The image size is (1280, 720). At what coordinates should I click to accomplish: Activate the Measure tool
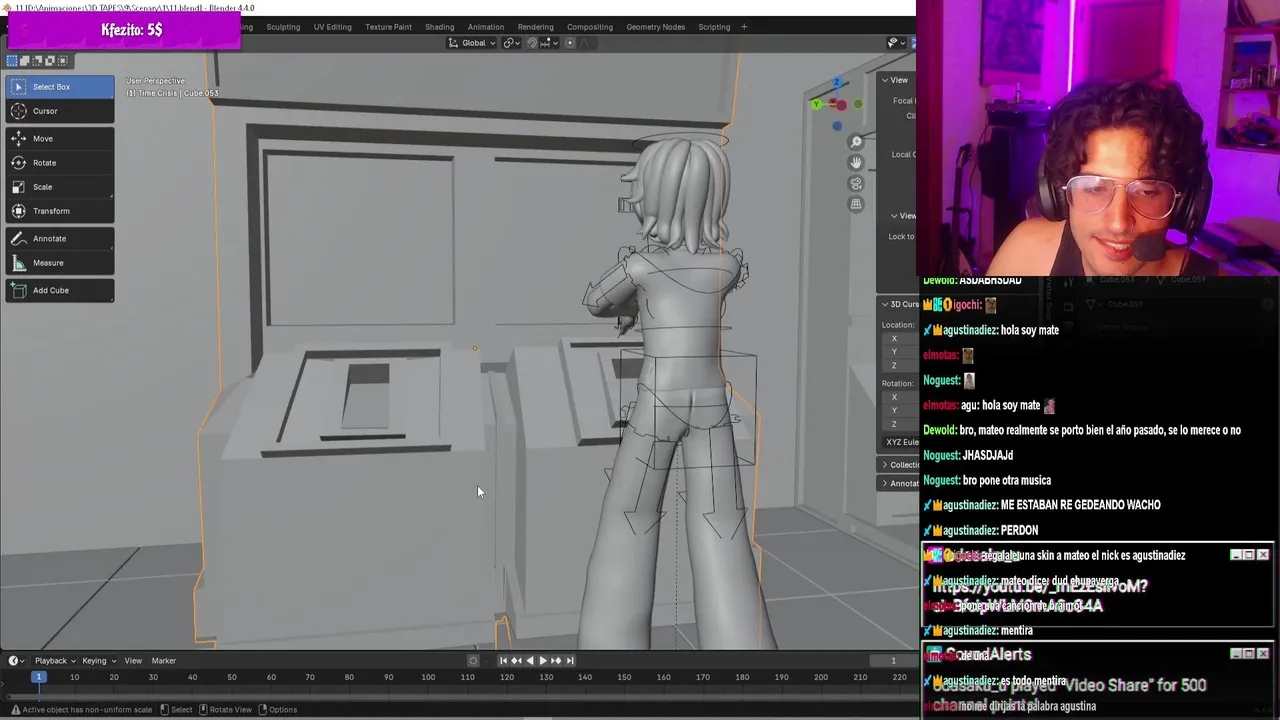[59, 263]
